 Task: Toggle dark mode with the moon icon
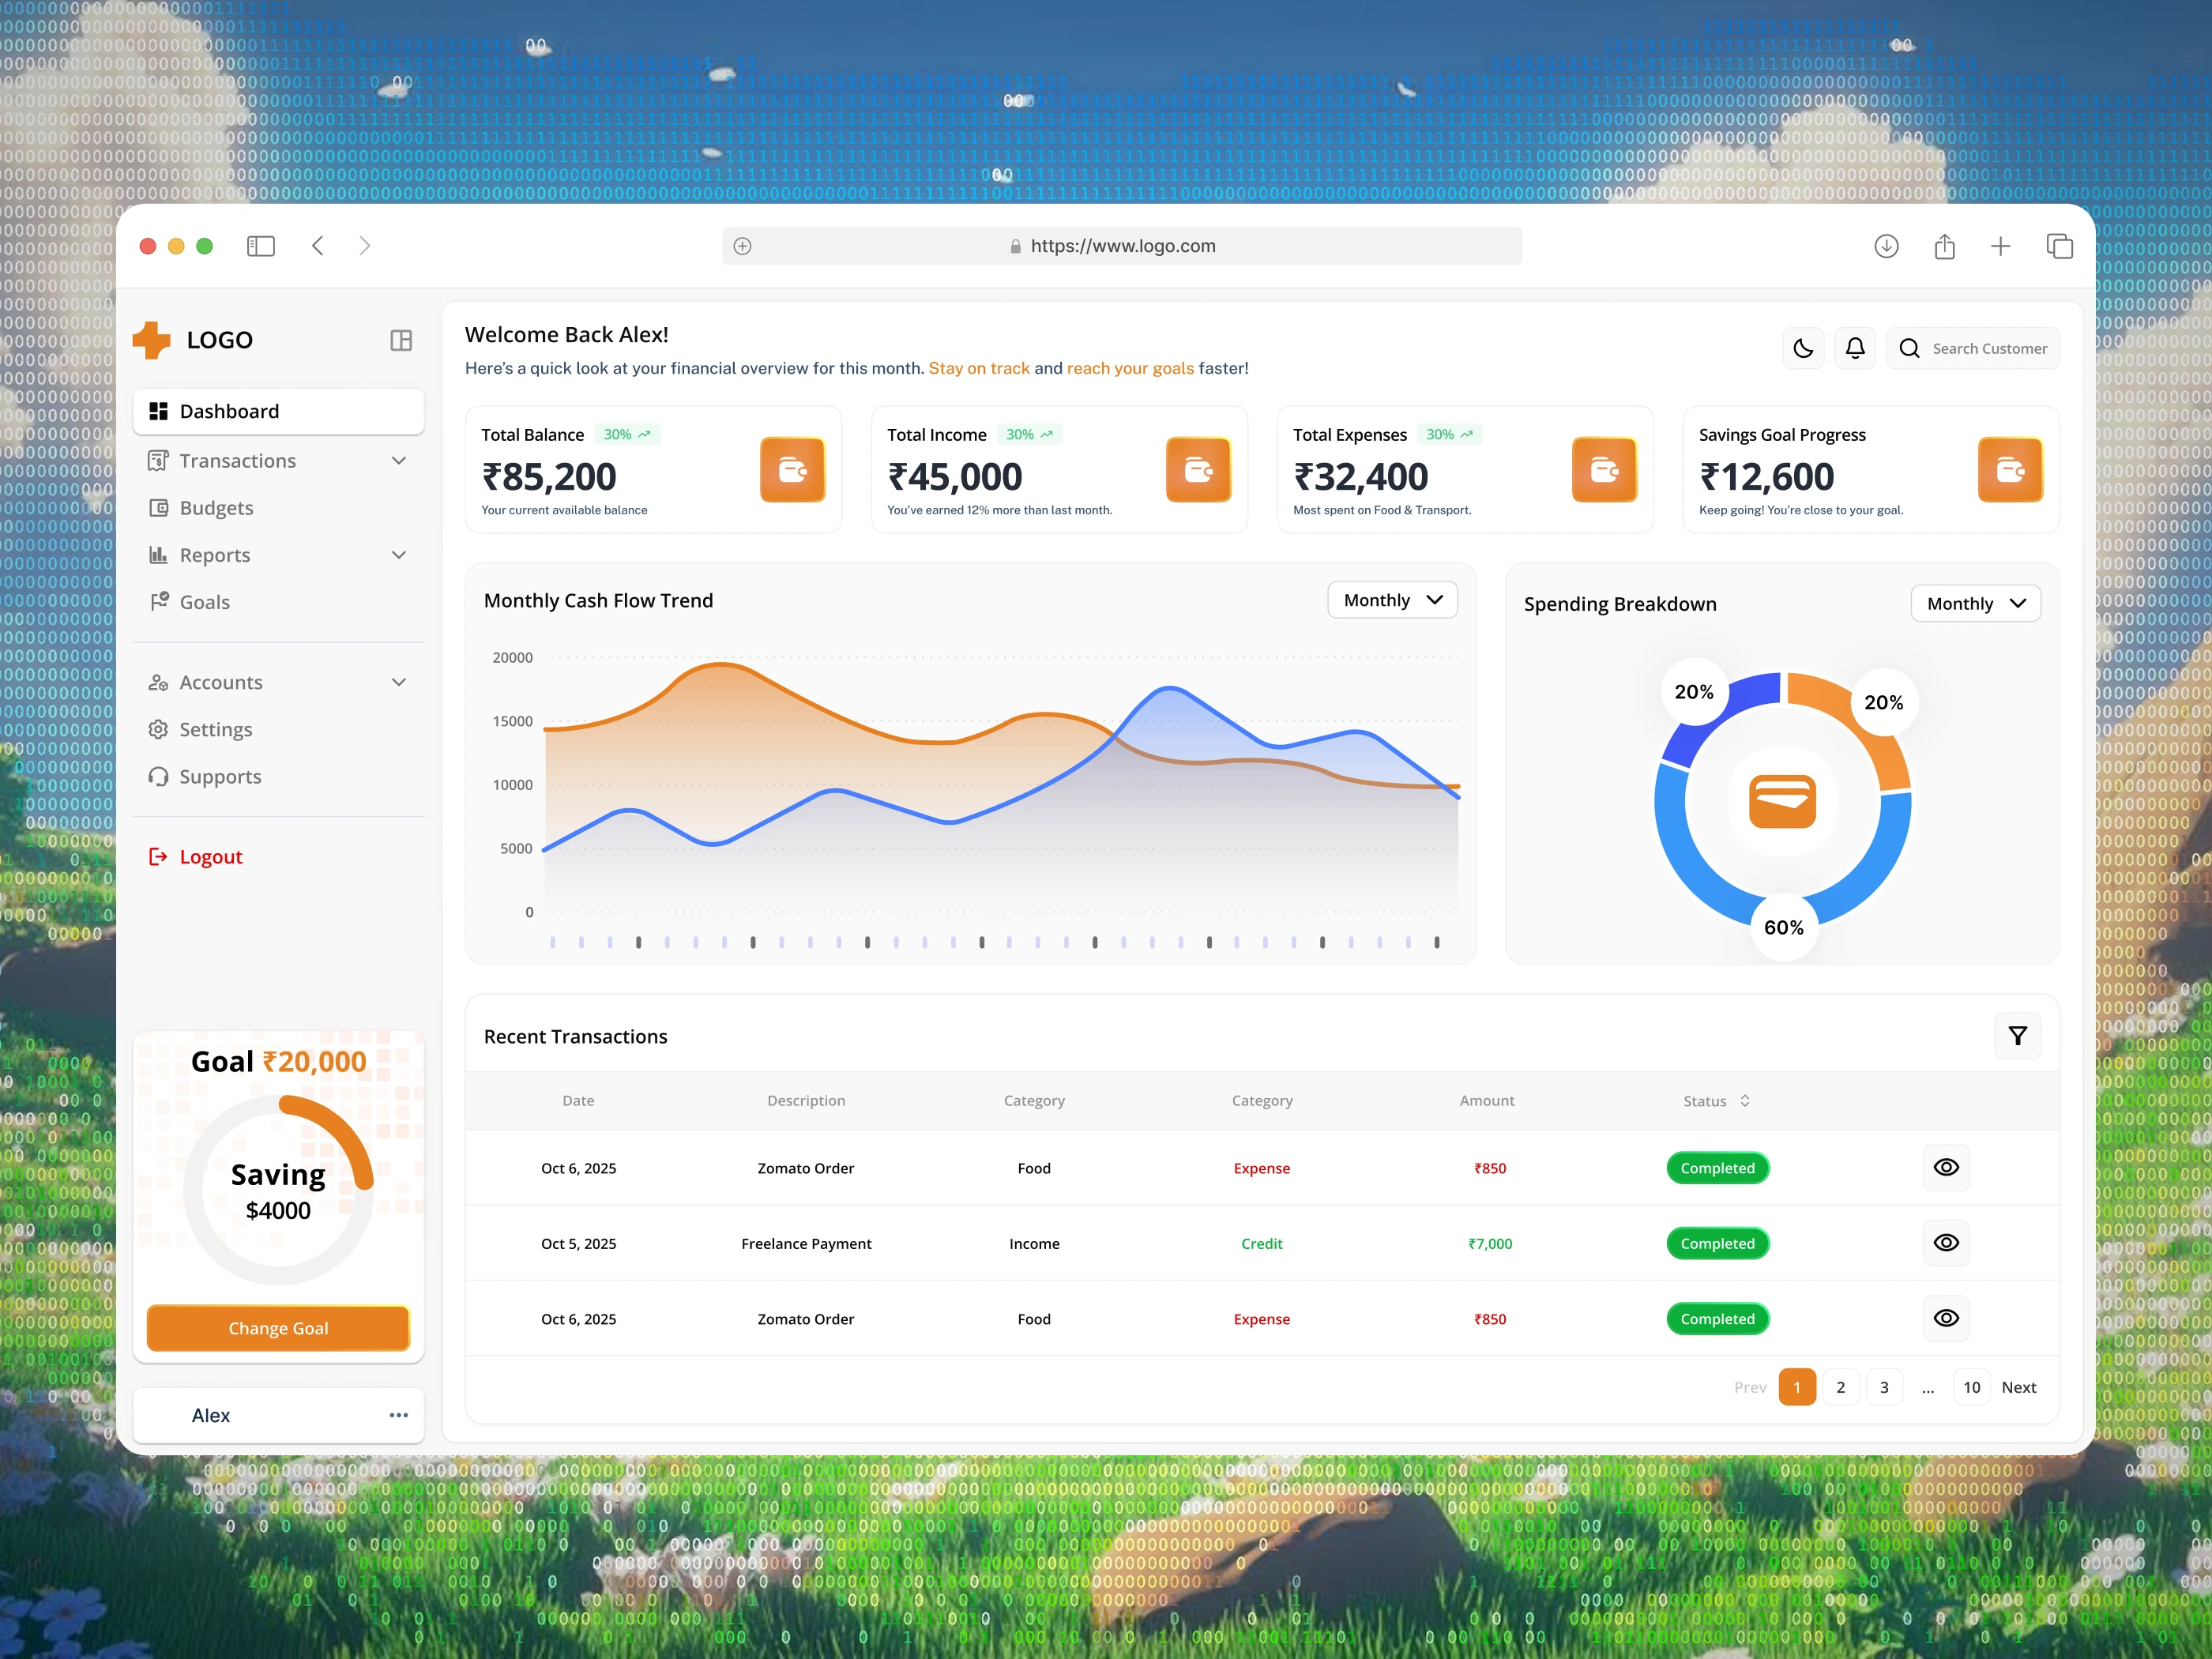tap(1803, 348)
